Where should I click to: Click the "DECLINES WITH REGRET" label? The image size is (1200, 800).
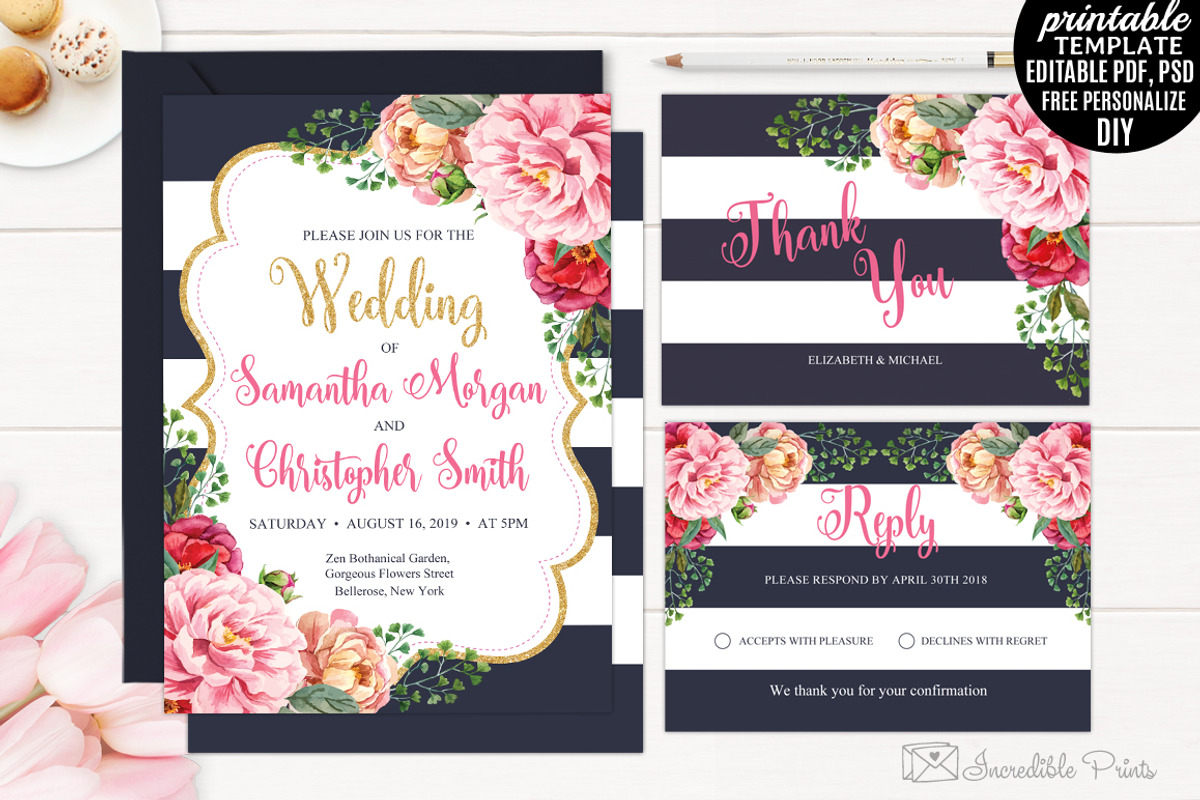tap(984, 641)
